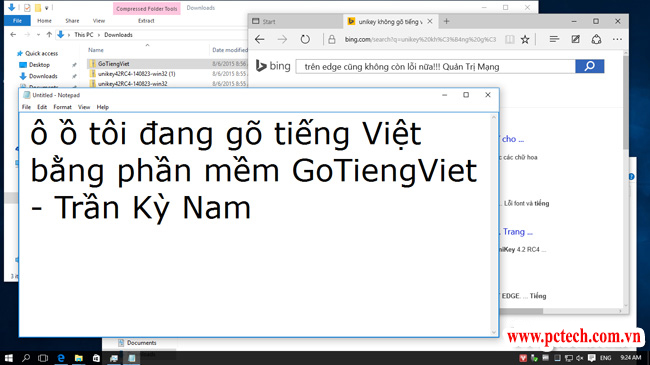The height and width of the screenshot is (365, 650).
Task: Click Windows Start button
Action: [x=8, y=358]
